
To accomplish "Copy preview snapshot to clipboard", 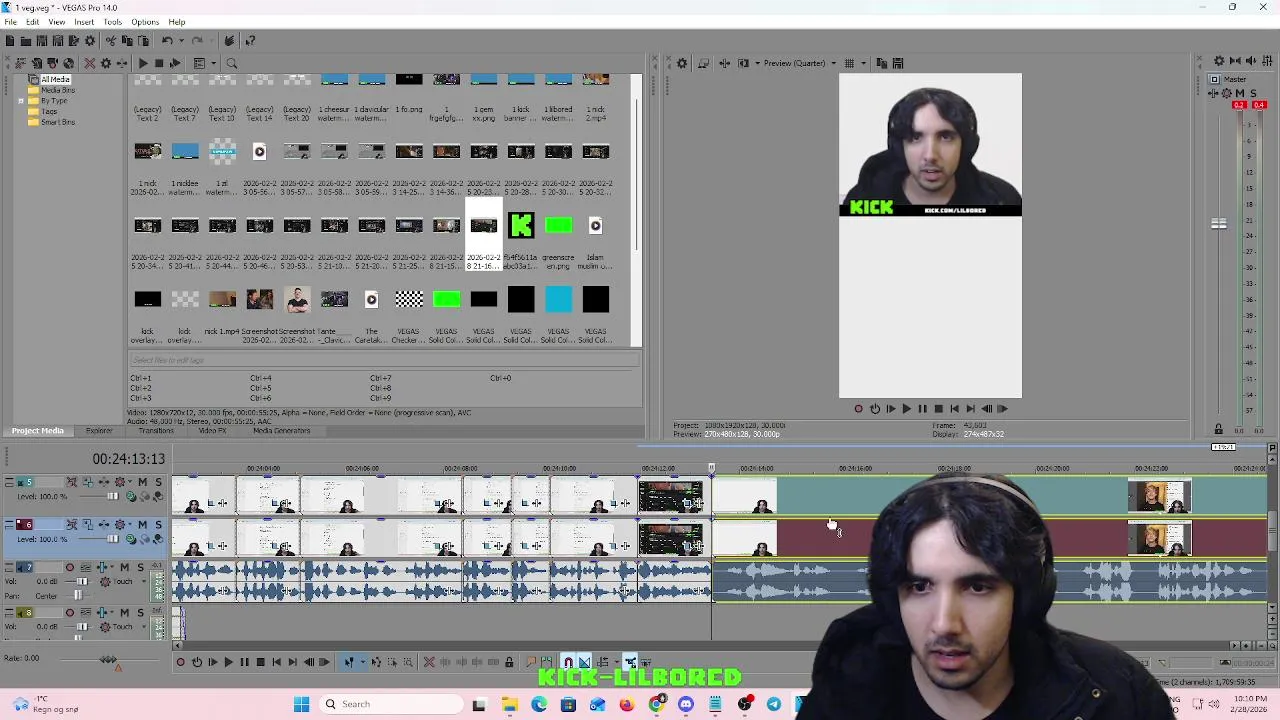I will (x=882, y=63).
